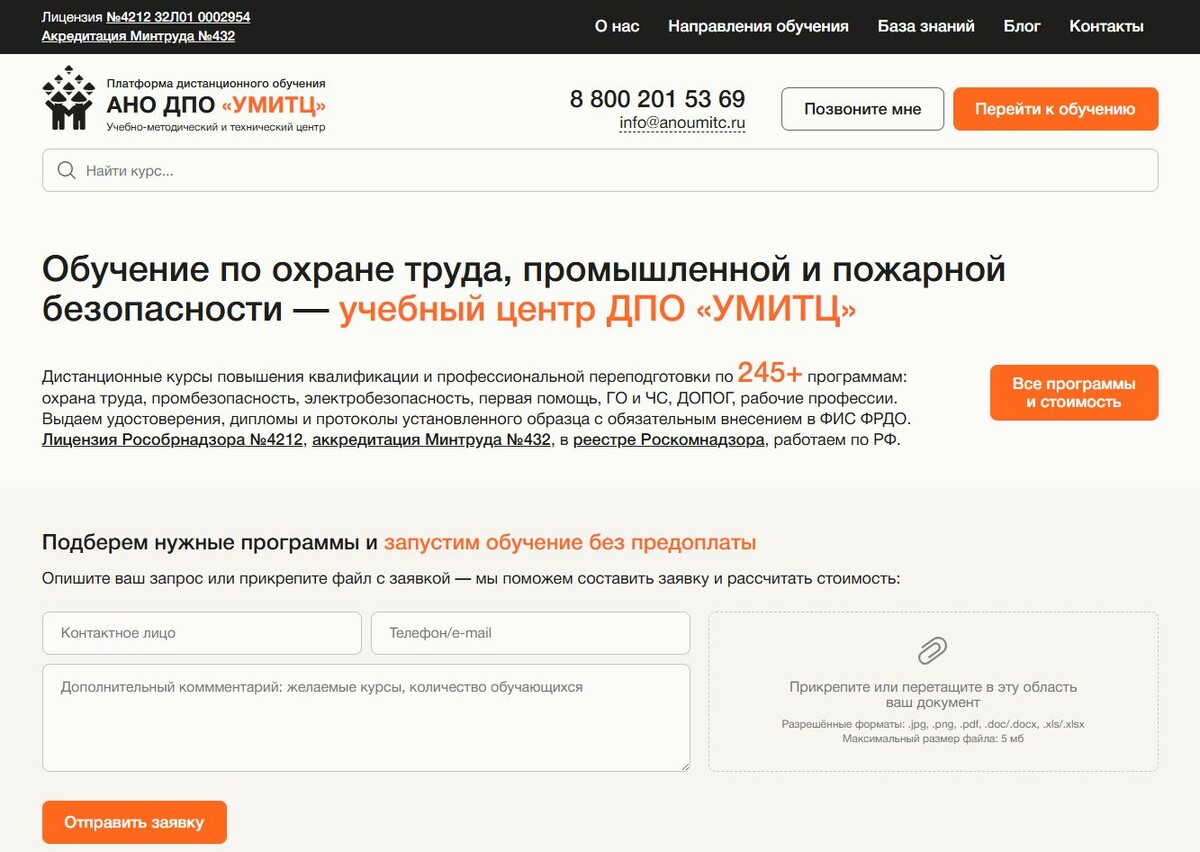Focus the «Найти курс...» search field

pos(600,171)
